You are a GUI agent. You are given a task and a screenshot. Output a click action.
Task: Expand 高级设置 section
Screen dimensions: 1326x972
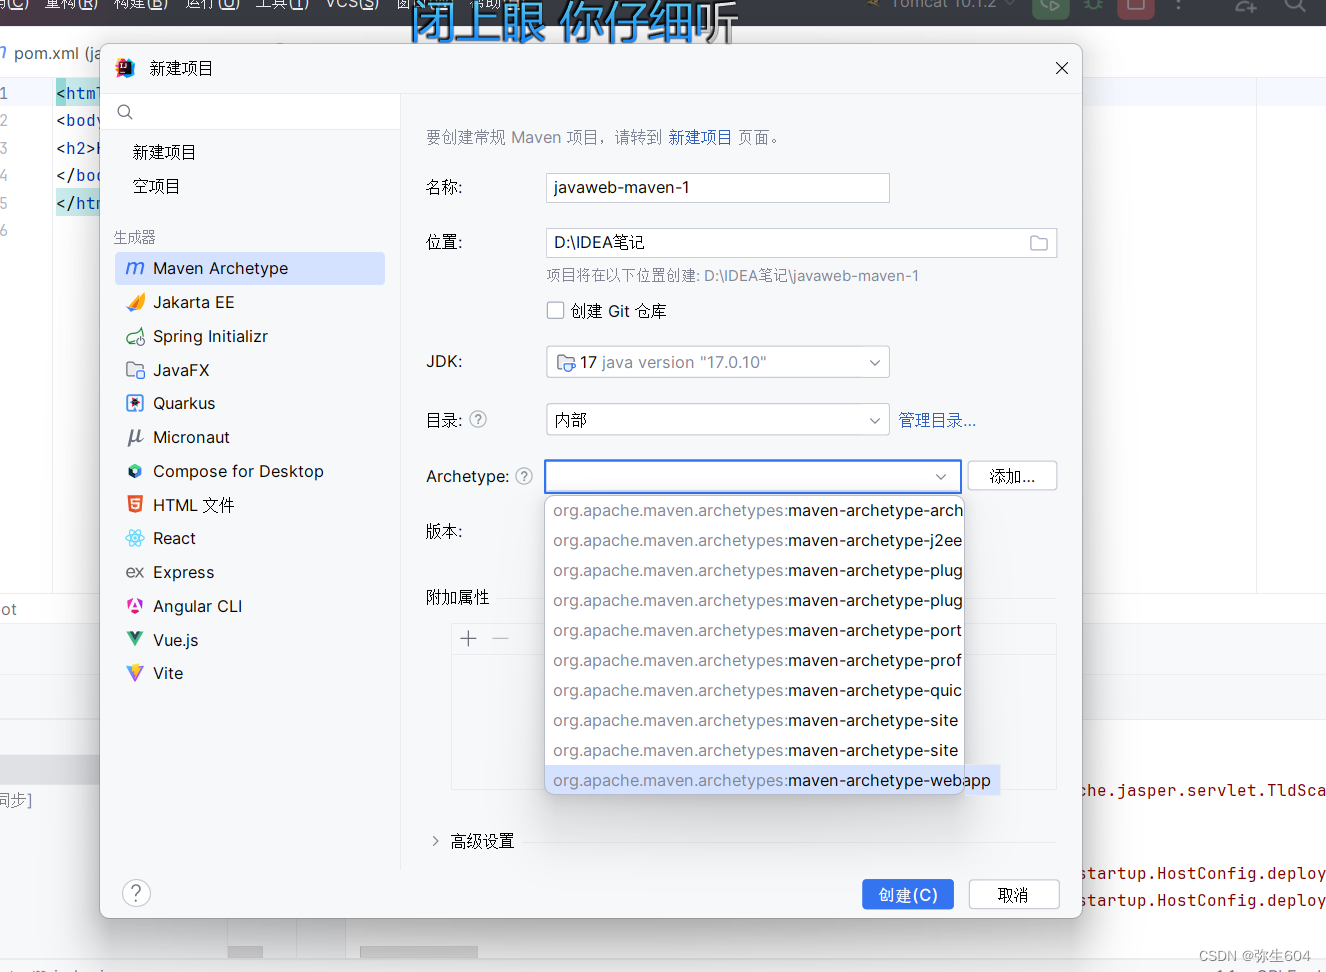coord(435,841)
